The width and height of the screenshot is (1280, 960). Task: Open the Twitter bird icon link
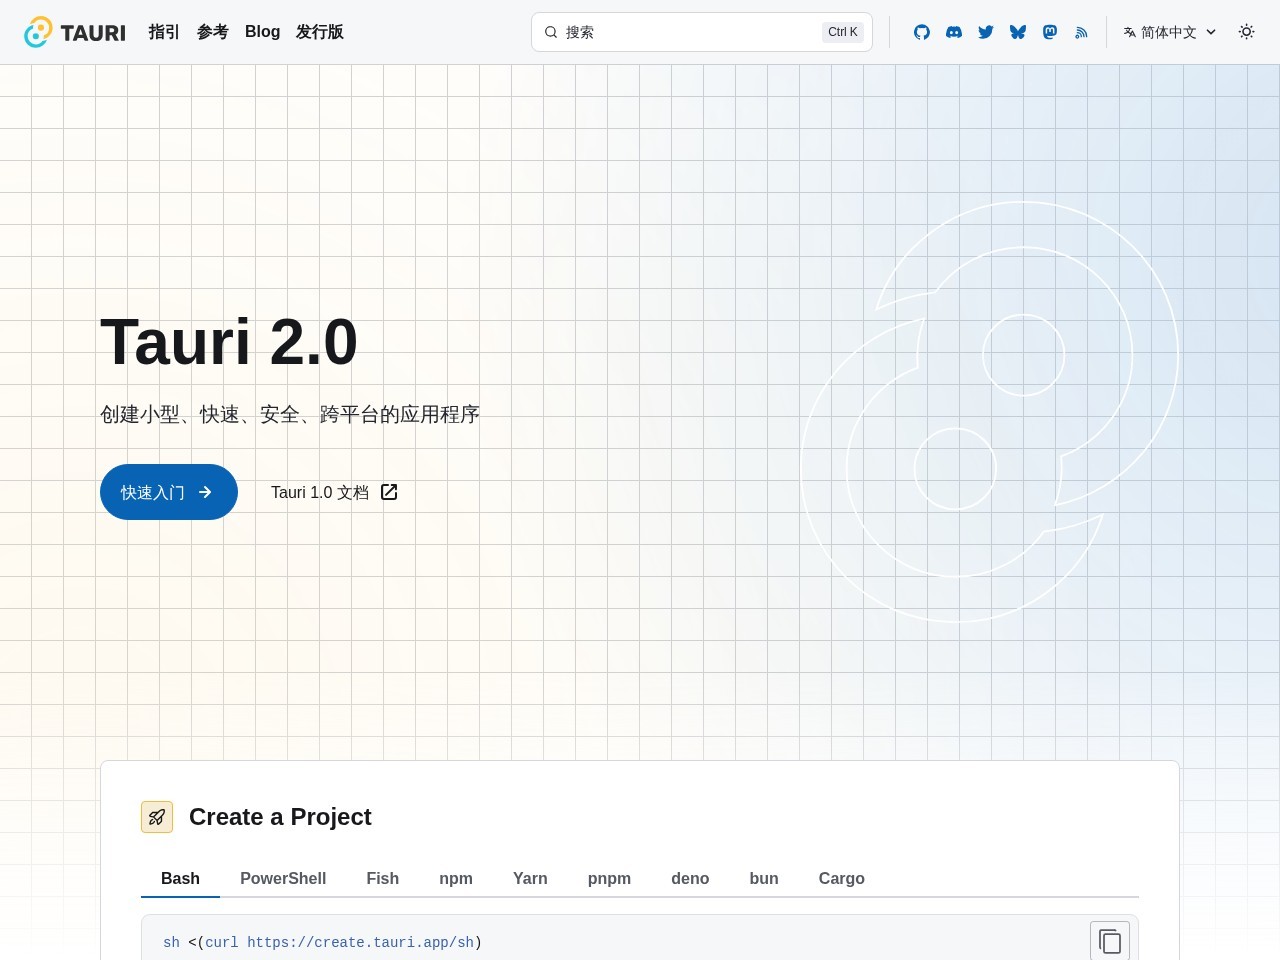tap(986, 32)
